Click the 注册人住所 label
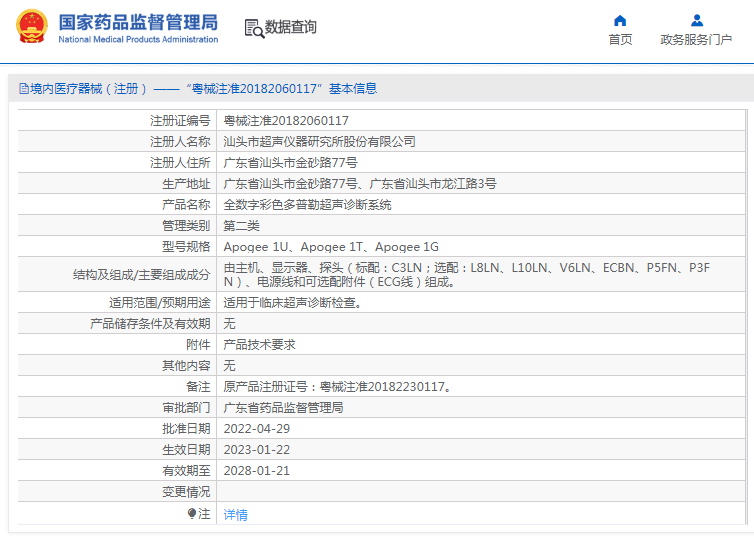754x547 pixels. 180,163
